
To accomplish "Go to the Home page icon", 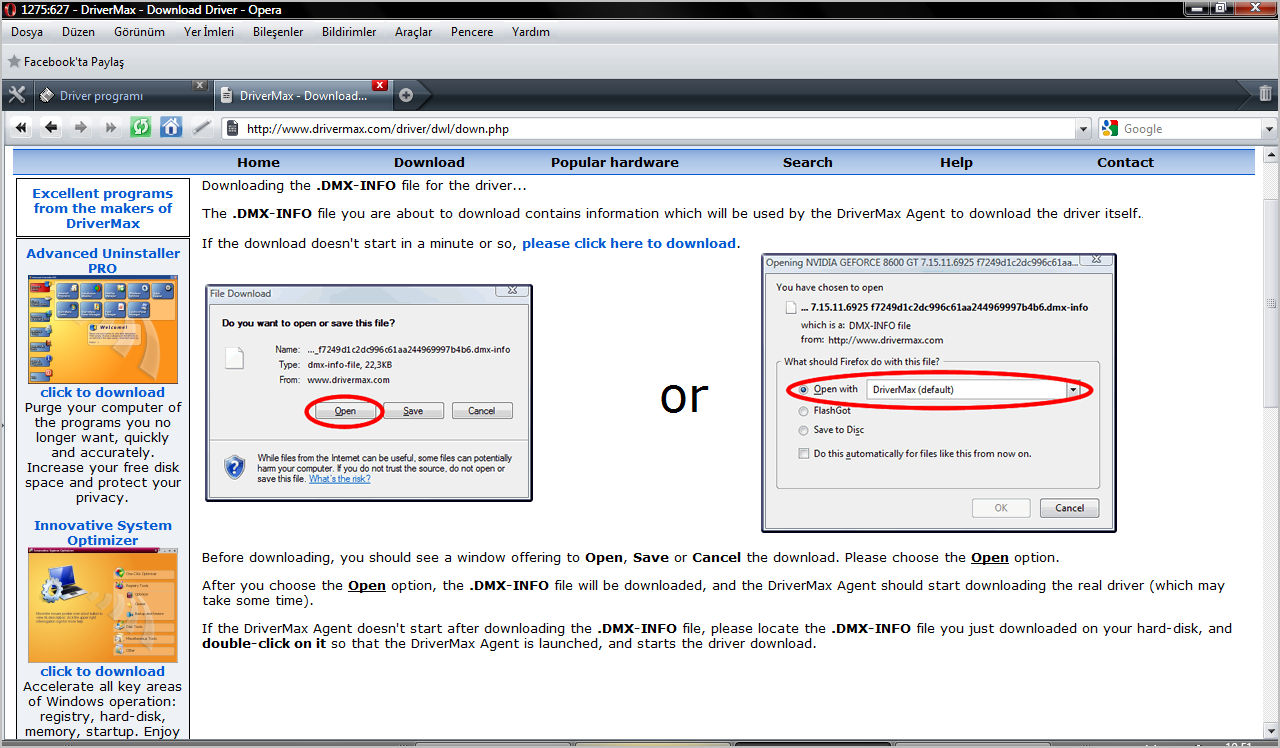I will click(171, 128).
